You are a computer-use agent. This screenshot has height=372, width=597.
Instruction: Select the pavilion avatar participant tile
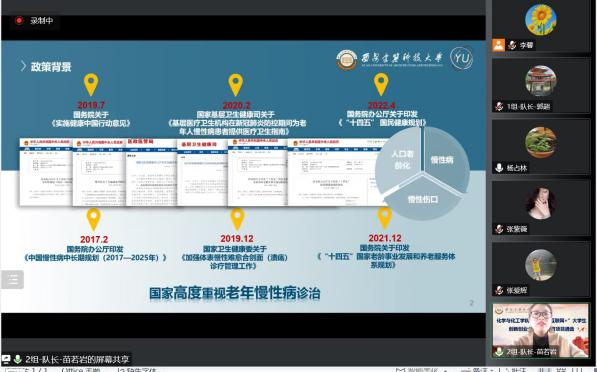[541, 86]
